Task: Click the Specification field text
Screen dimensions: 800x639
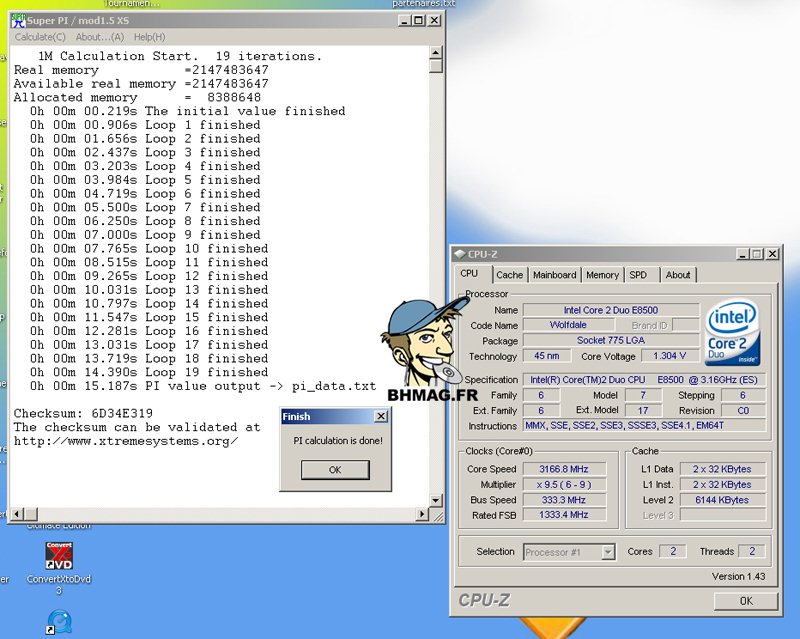Action: (644, 380)
